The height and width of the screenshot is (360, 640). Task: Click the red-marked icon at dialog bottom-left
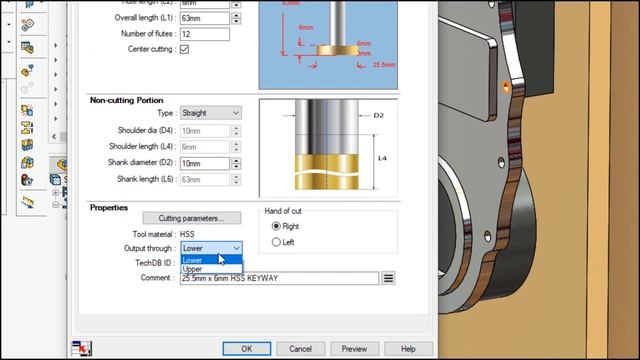[x=82, y=349]
